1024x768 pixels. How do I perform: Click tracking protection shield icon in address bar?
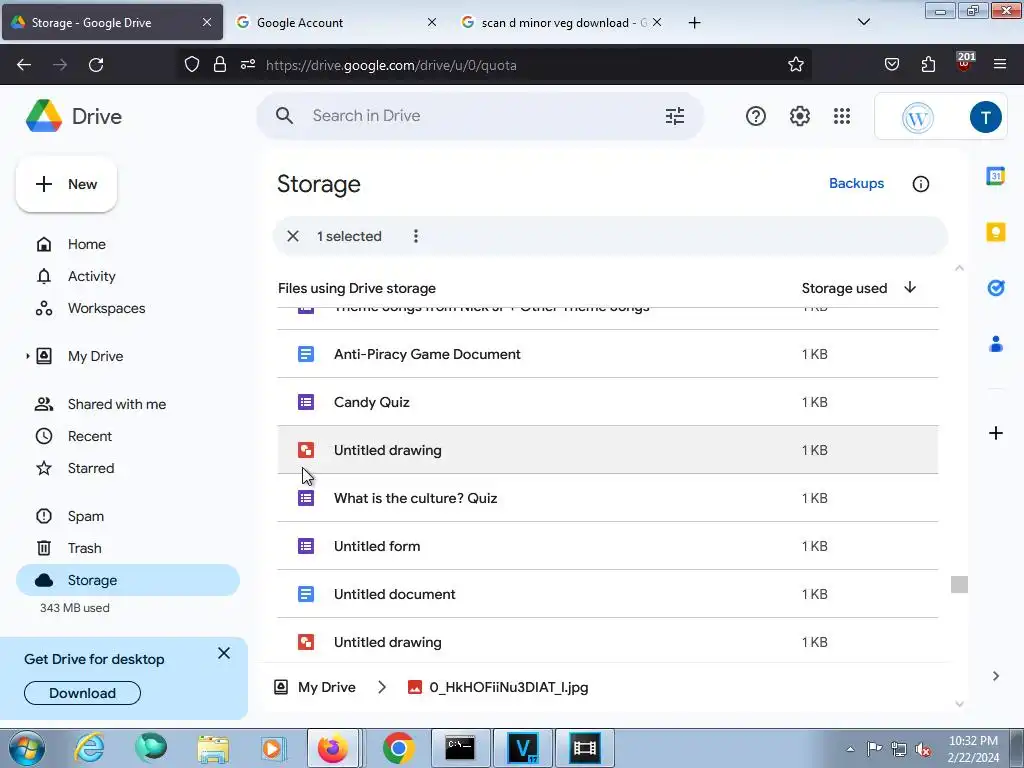tap(191, 64)
